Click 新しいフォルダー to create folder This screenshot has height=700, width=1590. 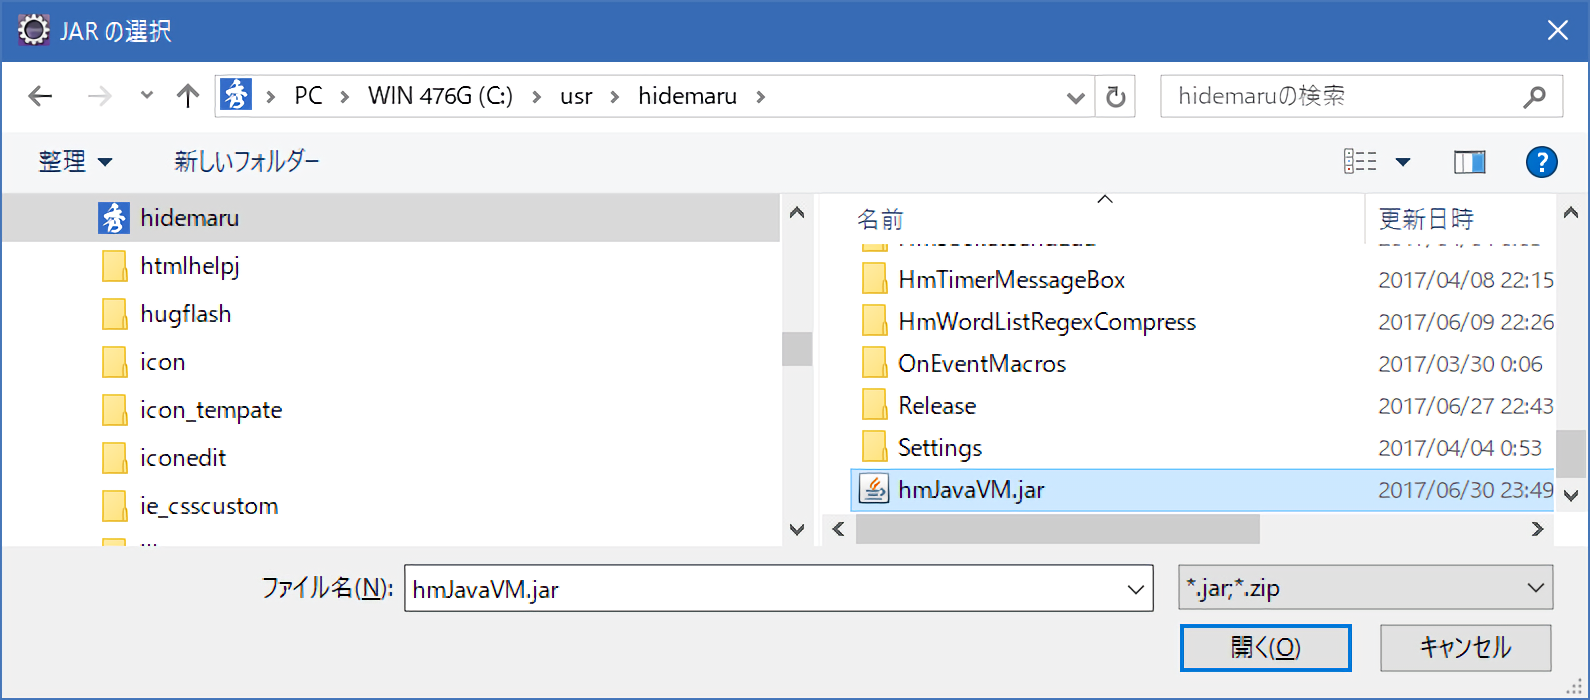pos(246,162)
